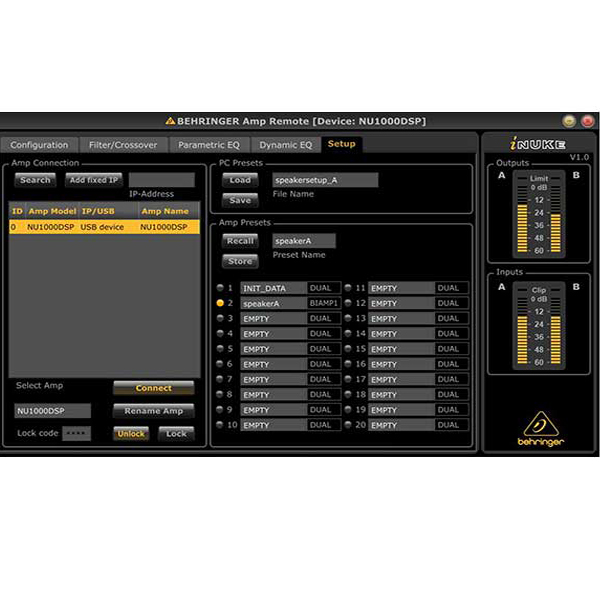Screen dimensions: 600x600
Task: Click the Connect button
Action: (x=154, y=388)
